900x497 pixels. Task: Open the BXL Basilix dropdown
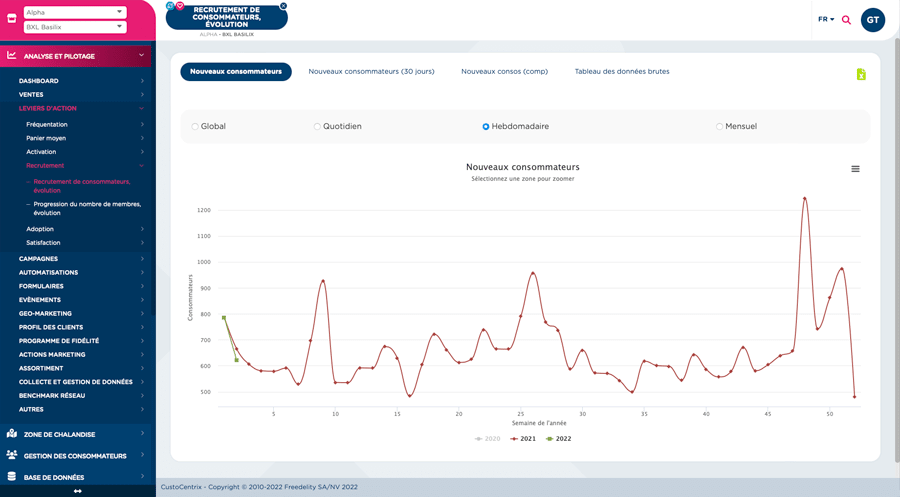point(75,27)
